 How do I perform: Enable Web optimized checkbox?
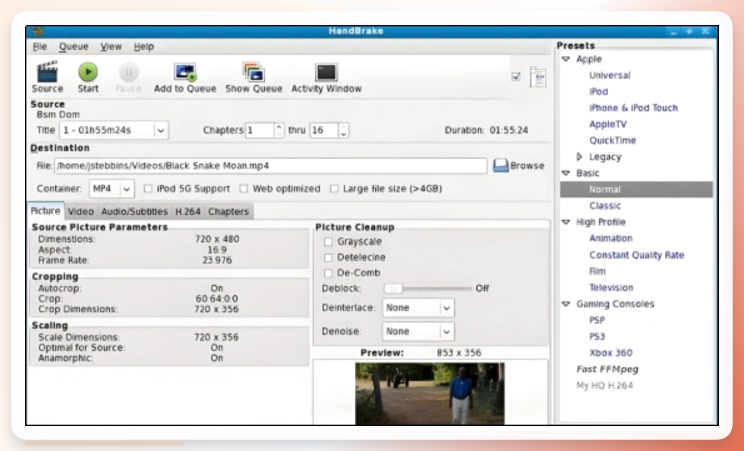point(244,189)
